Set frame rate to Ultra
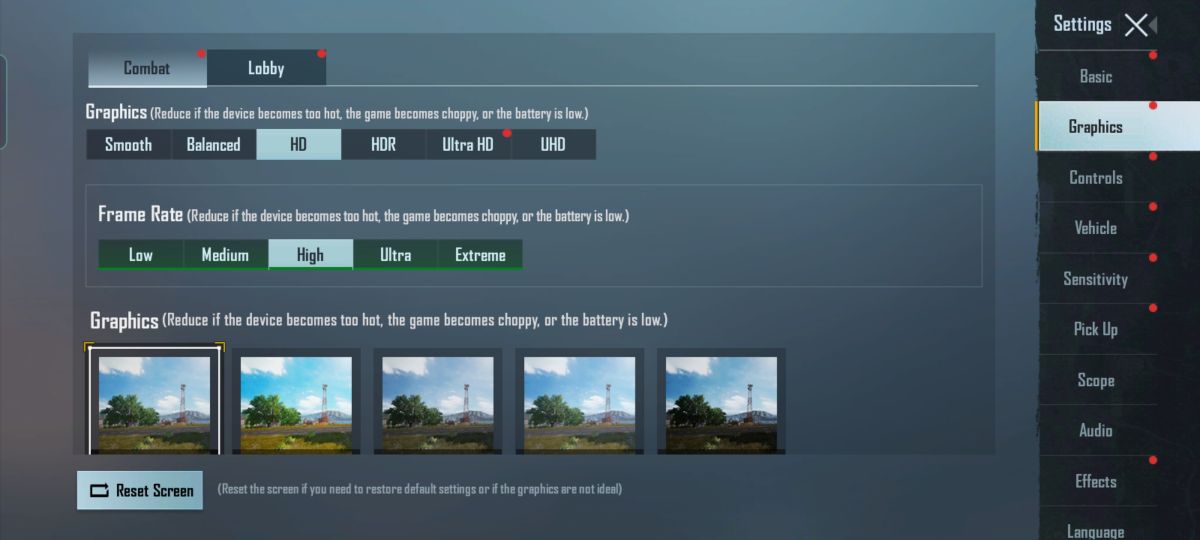 point(395,255)
